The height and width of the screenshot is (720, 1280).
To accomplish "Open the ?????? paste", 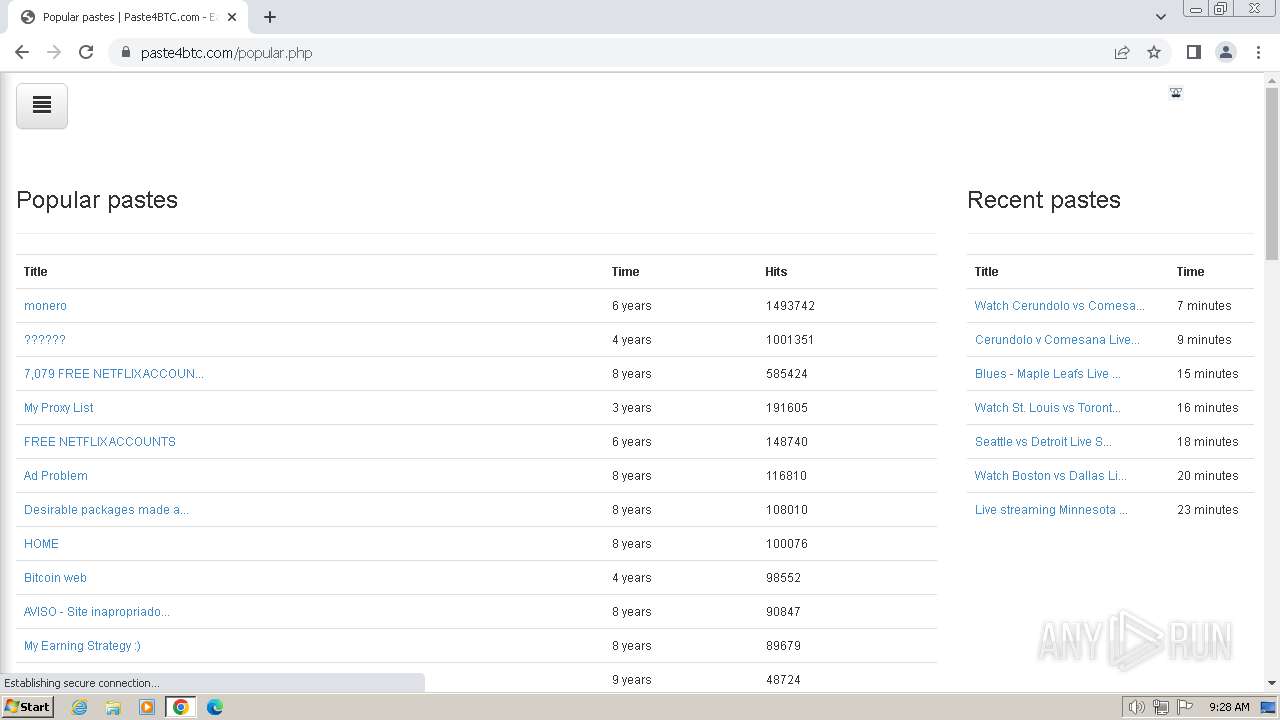I will click(45, 340).
